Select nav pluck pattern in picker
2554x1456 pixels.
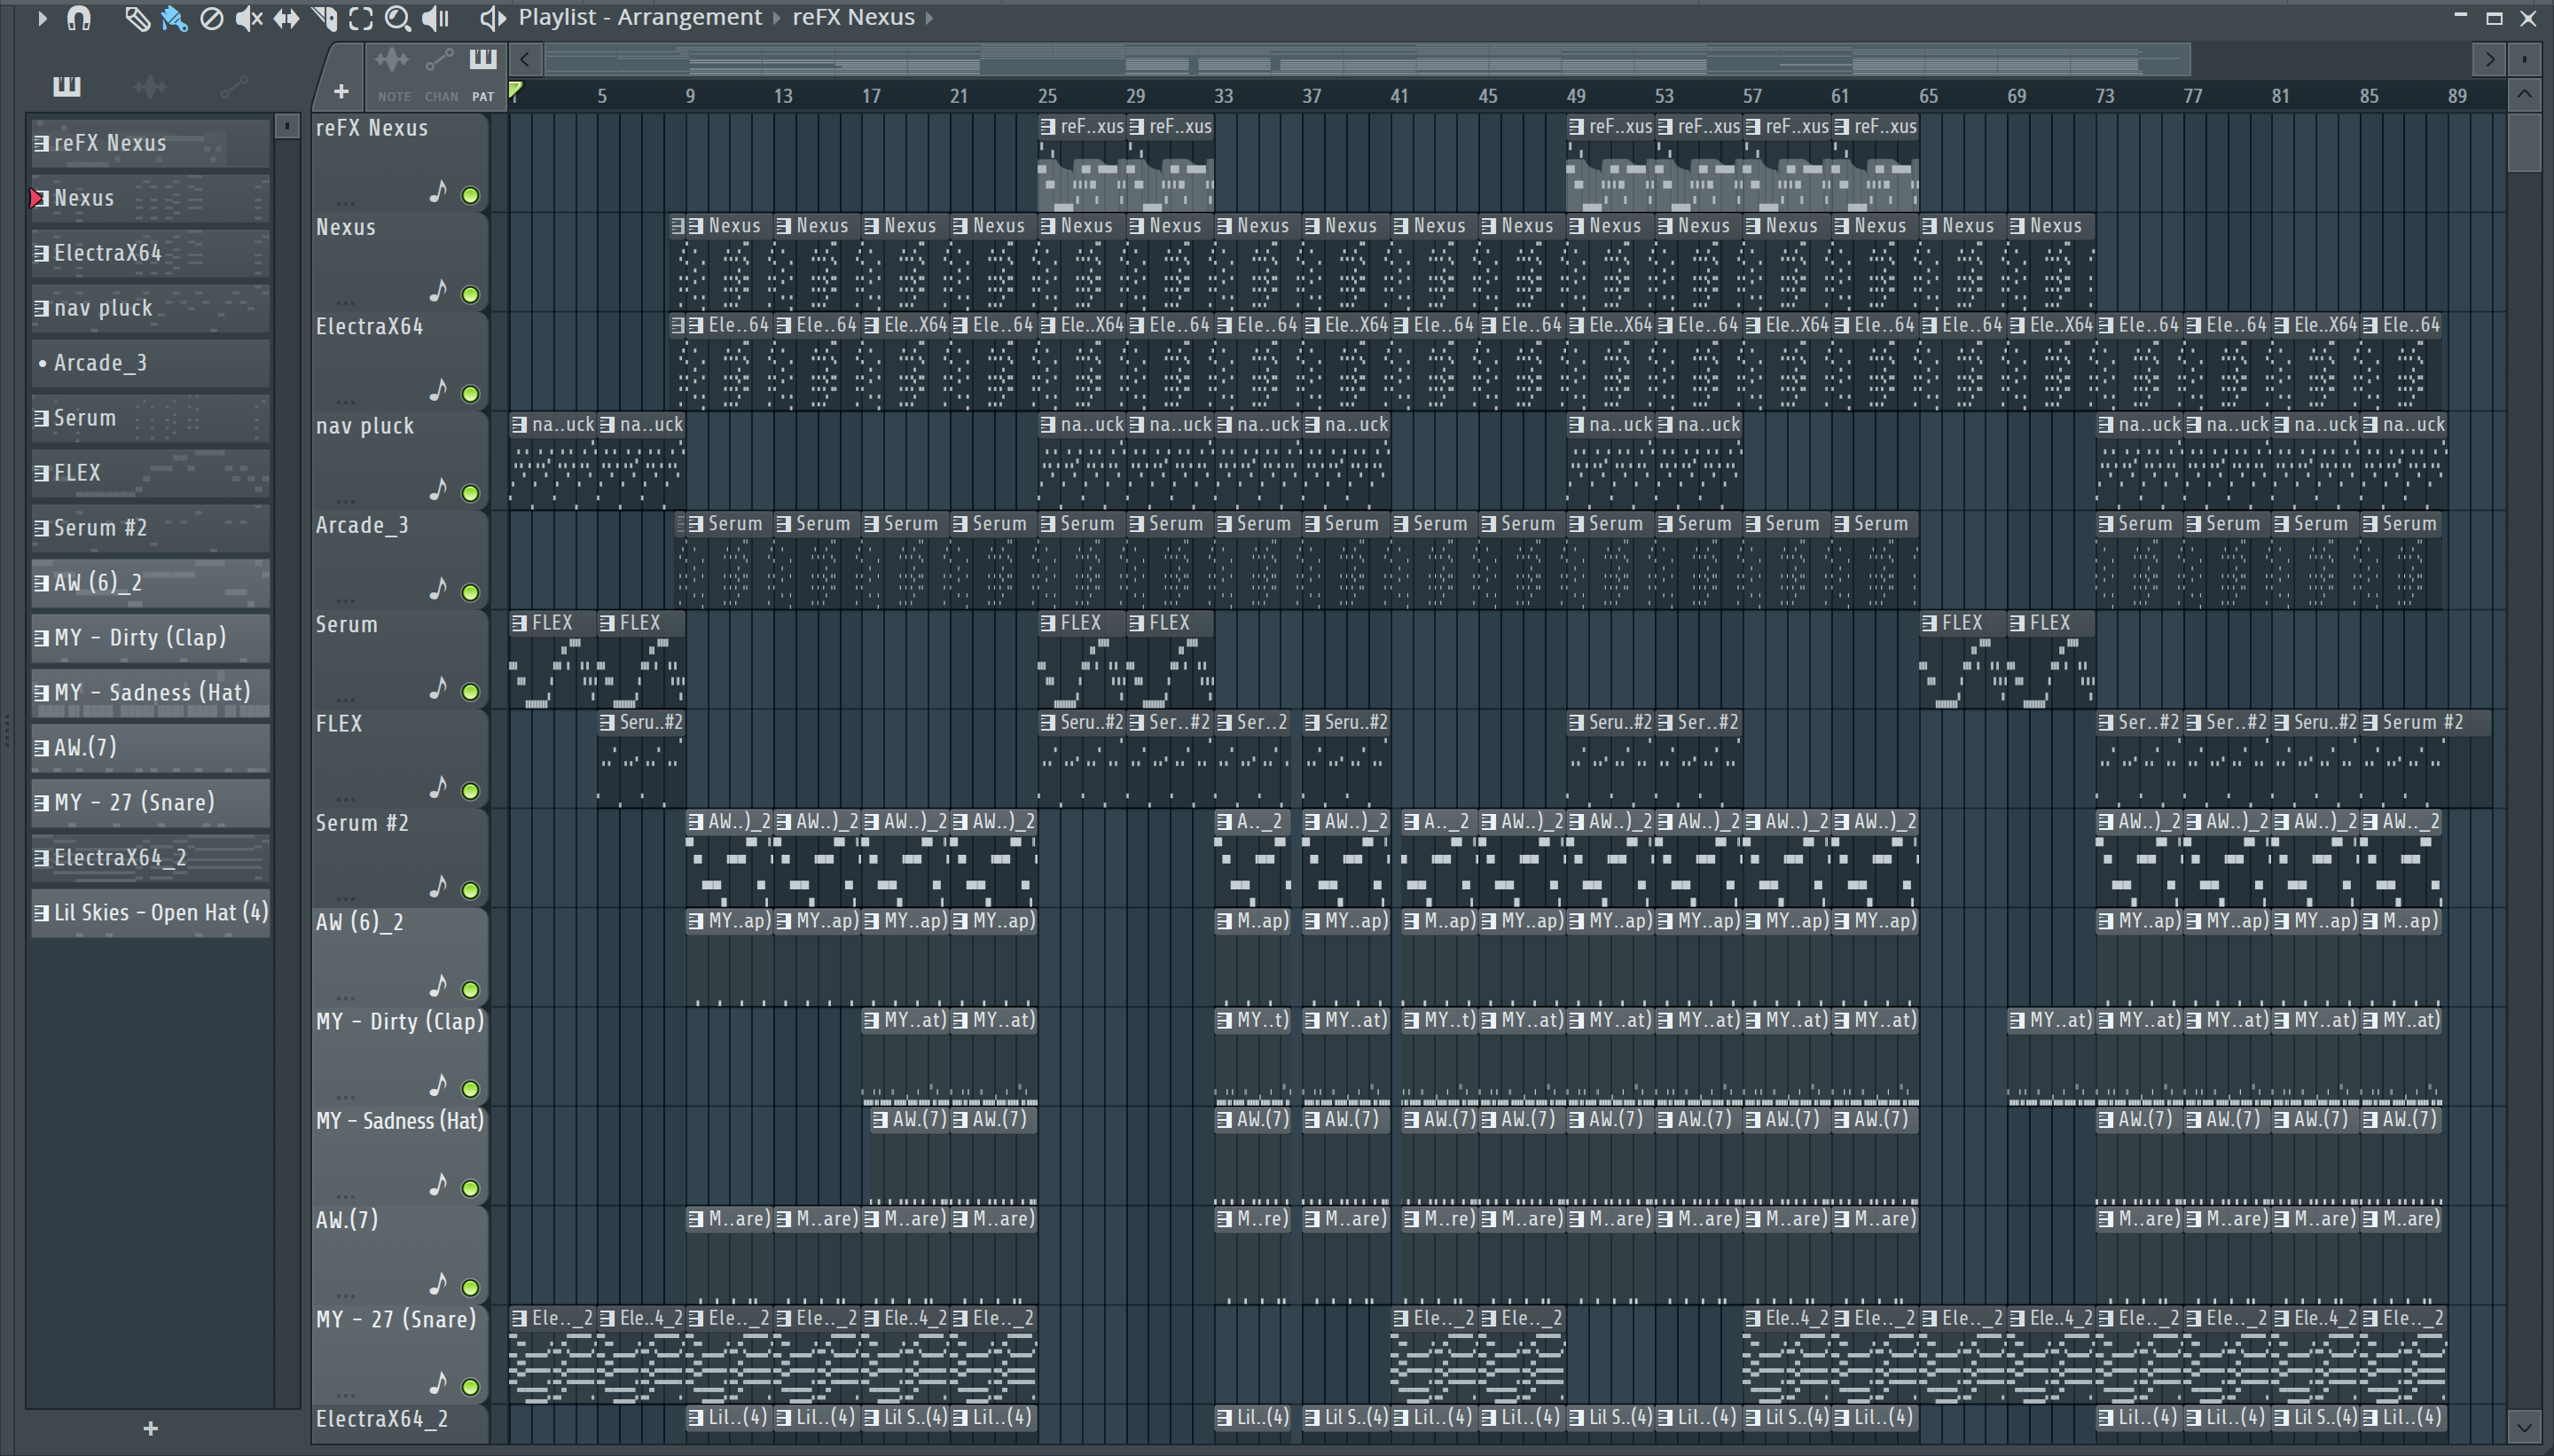click(150, 308)
